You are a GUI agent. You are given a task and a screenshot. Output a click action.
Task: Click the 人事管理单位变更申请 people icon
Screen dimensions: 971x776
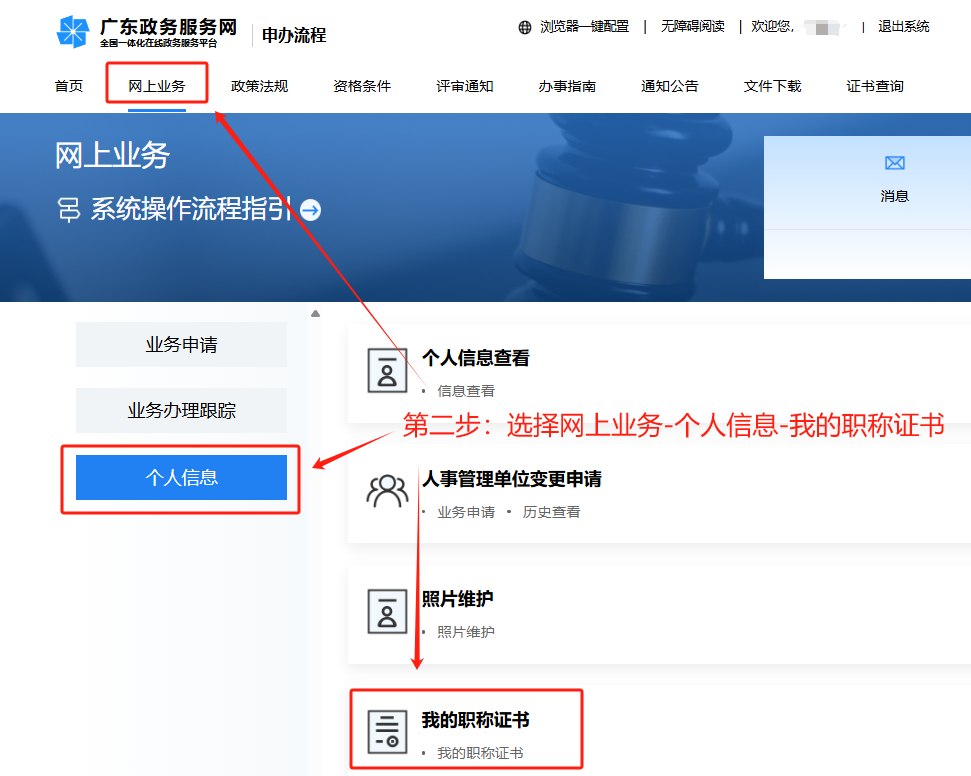387,491
